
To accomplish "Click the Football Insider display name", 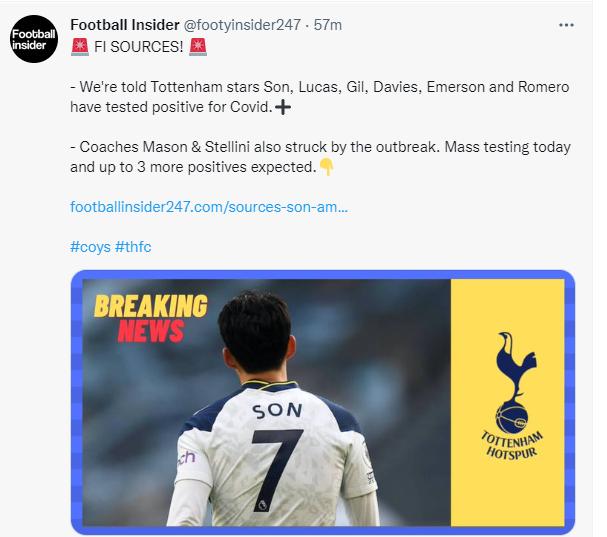I will [125, 25].
